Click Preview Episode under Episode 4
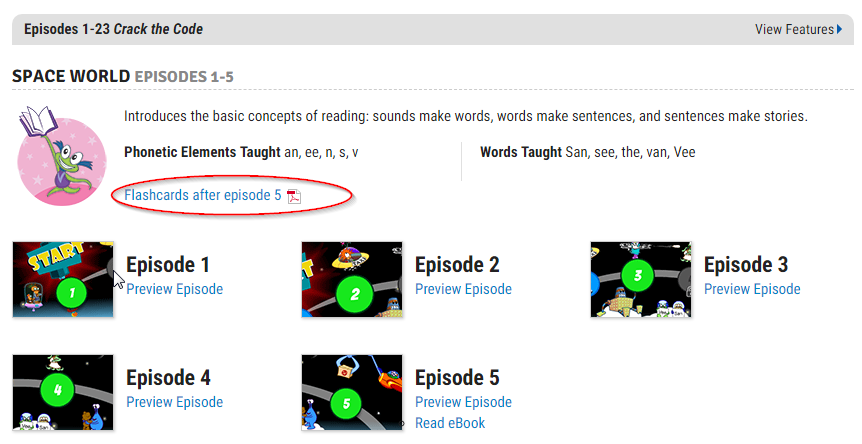 175,402
